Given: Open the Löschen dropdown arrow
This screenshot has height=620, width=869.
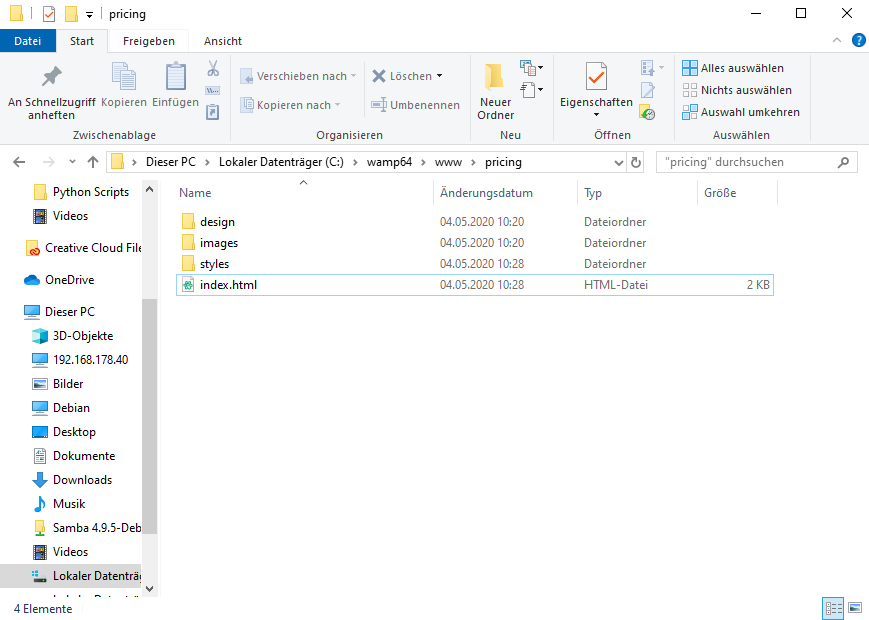Looking at the screenshot, I should click(x=439, y=76).
